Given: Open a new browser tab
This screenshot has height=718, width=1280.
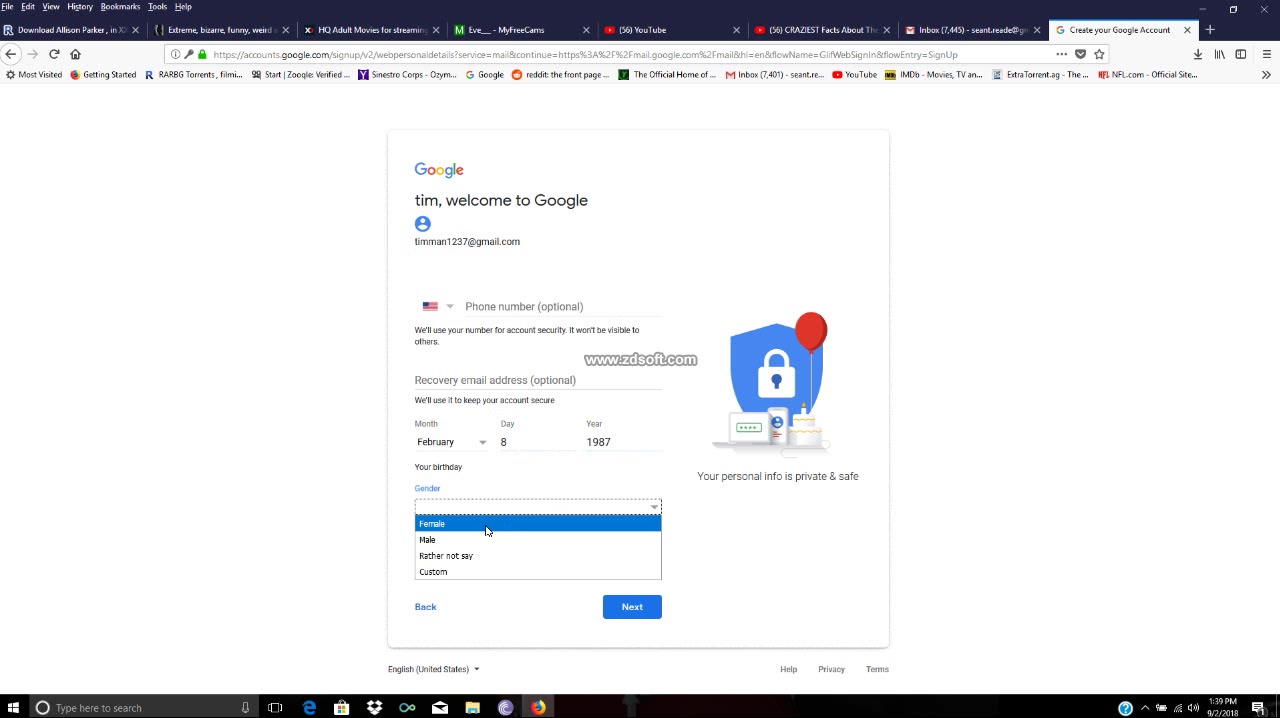Looking at the screenshot, I should coord(1210,30).
